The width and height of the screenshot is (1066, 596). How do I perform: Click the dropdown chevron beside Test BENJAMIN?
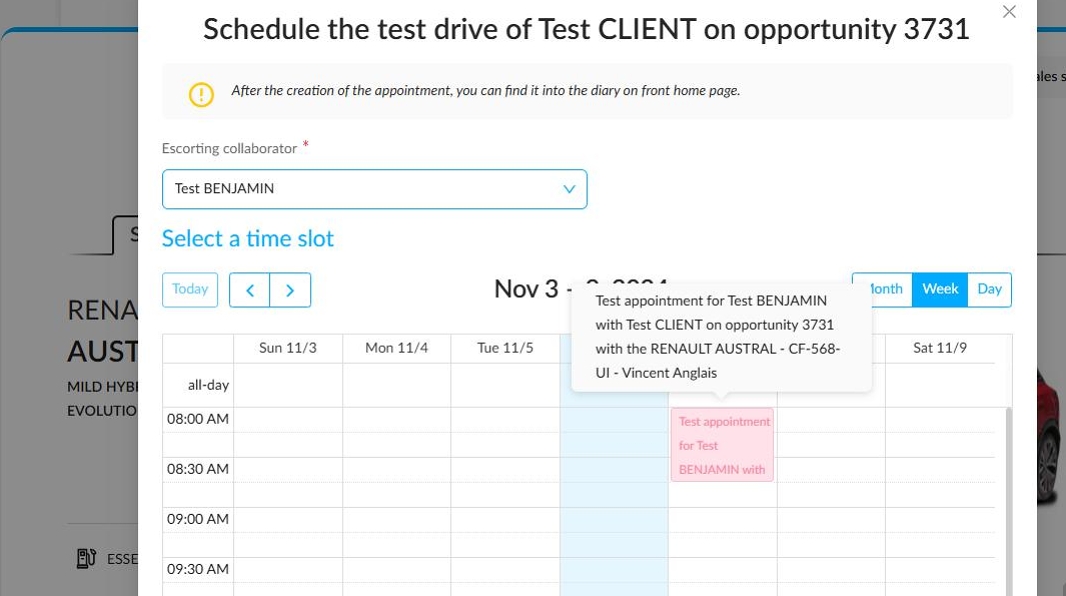(x=569, y=189)
